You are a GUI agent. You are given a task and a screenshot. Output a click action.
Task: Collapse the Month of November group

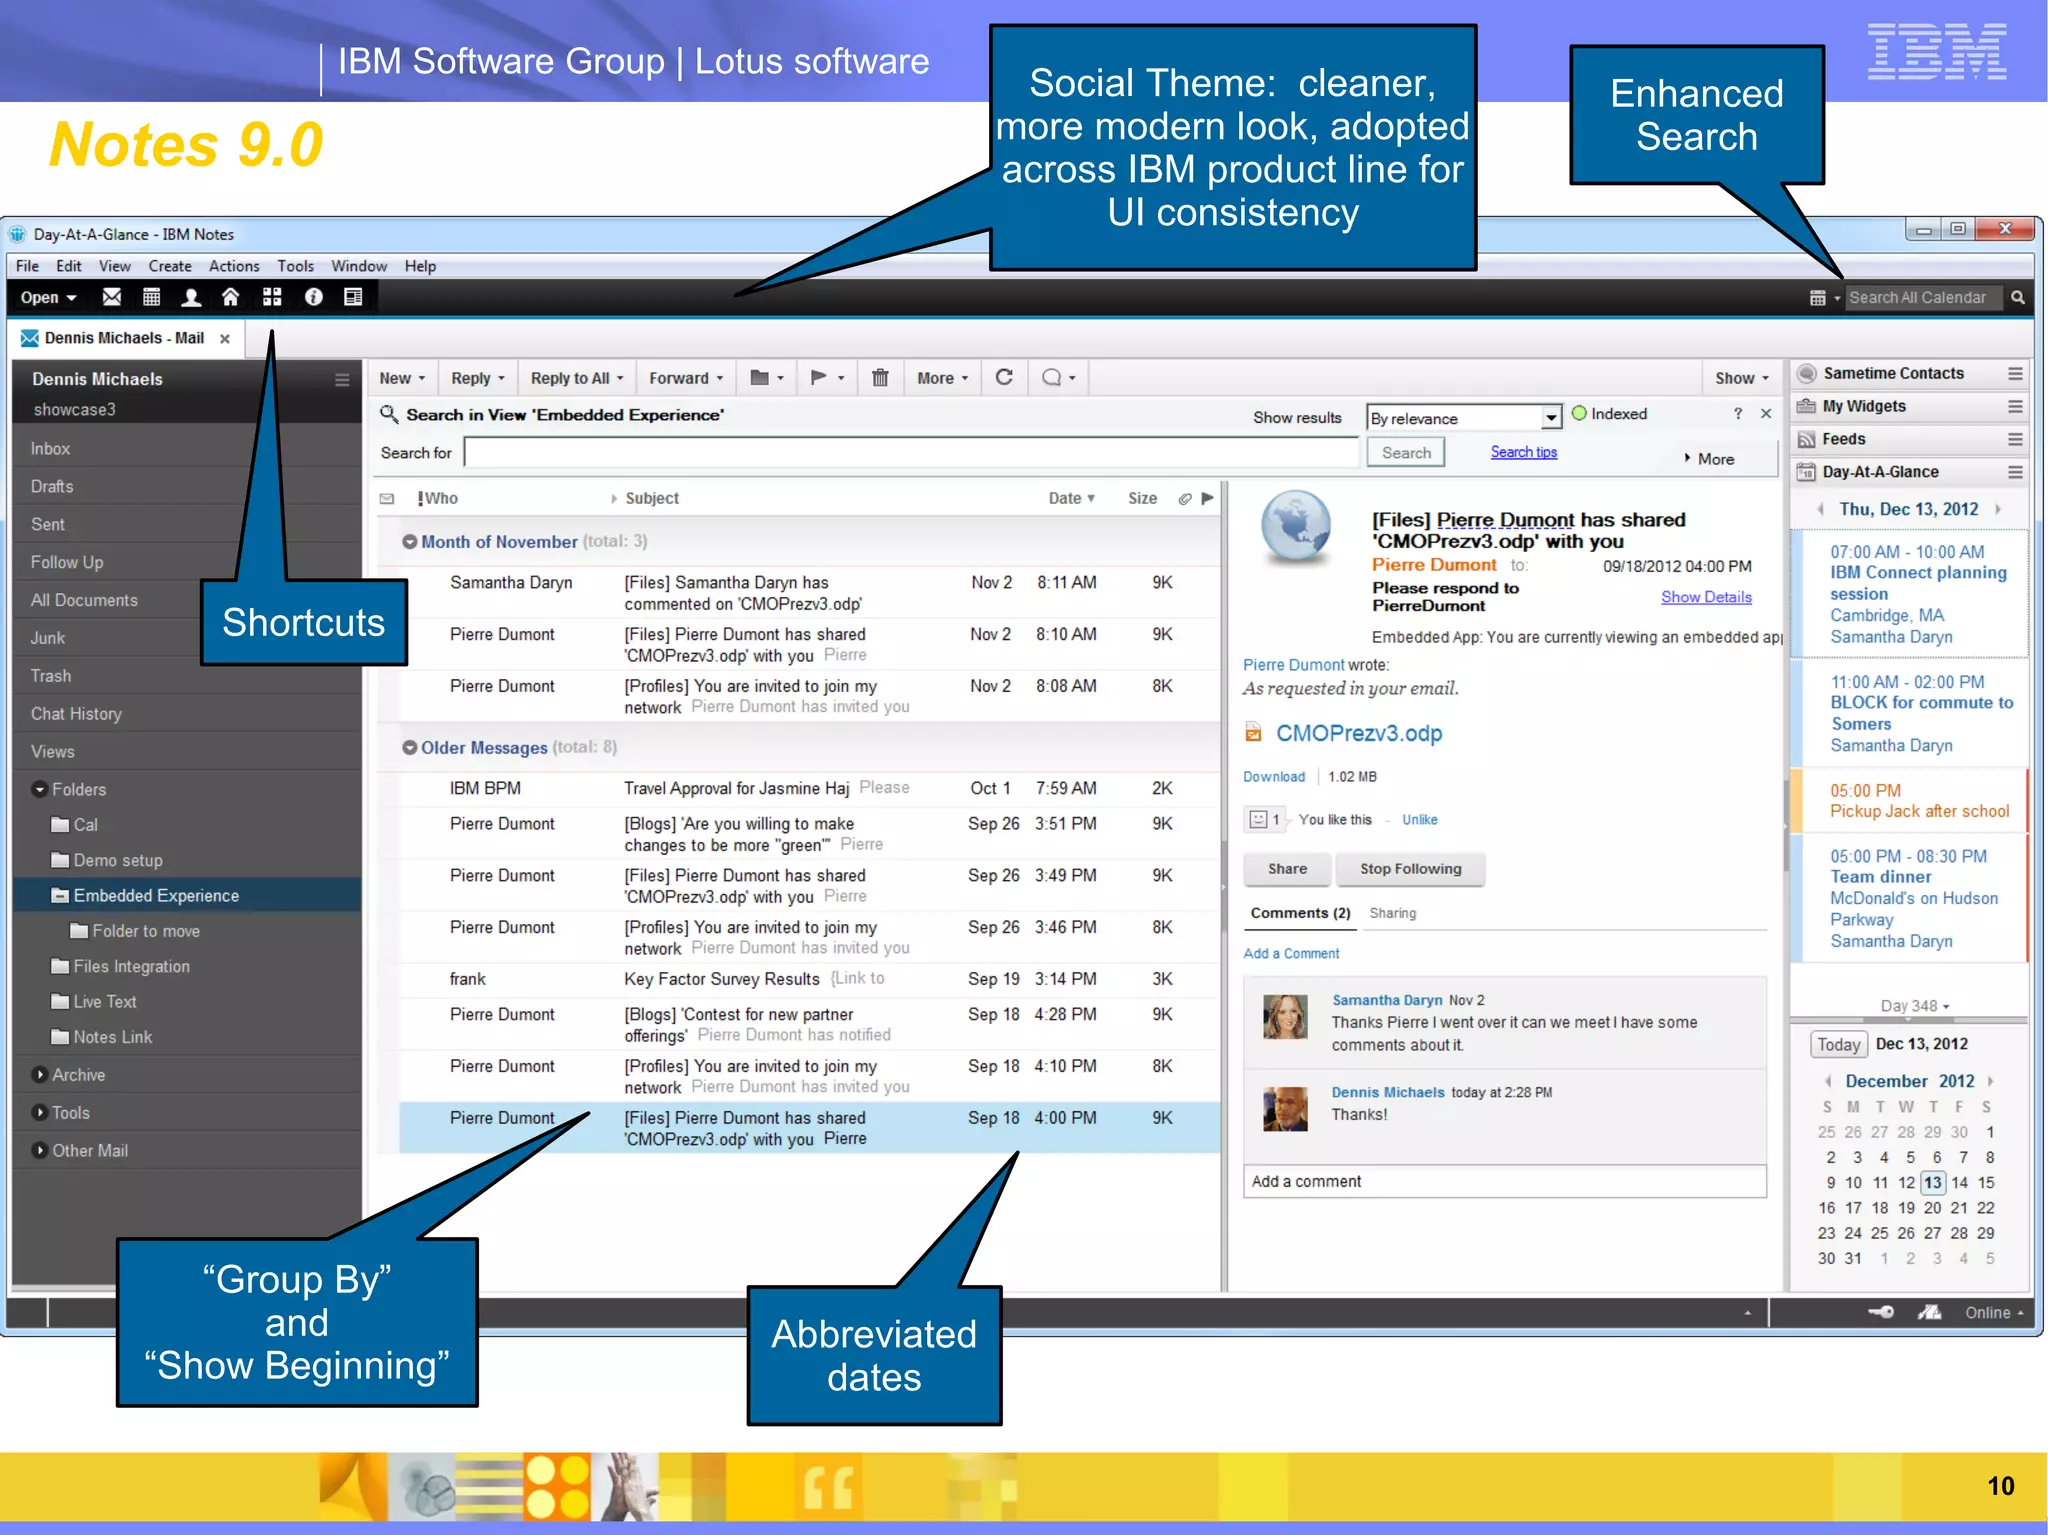point(410,541)
